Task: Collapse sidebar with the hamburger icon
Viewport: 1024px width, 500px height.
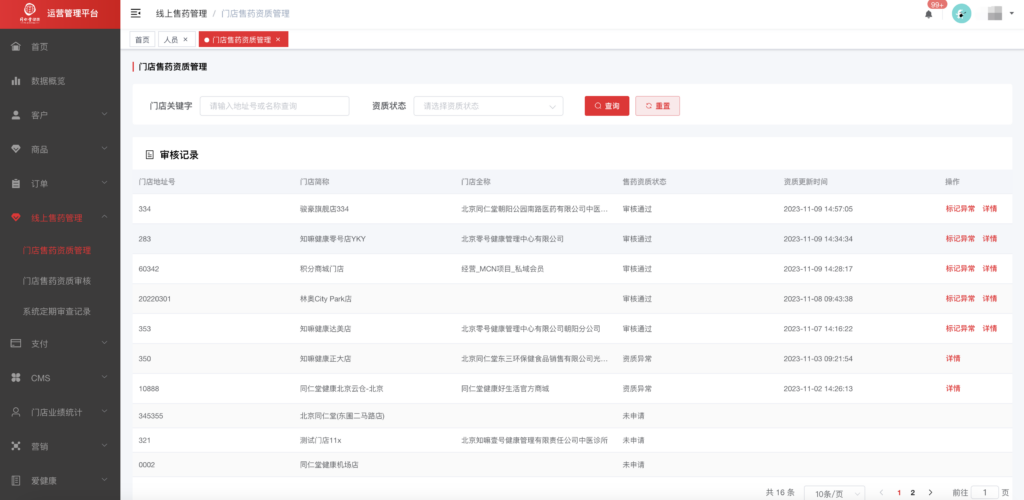Action: pyautogui.click(x=136, y=13)
